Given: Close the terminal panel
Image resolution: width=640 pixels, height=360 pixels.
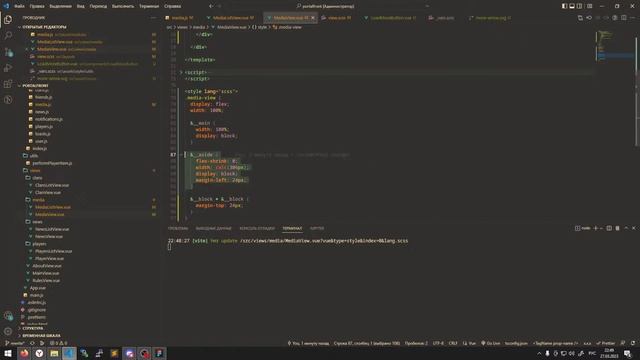Looking at the screenshot, I should pos(633,228).
